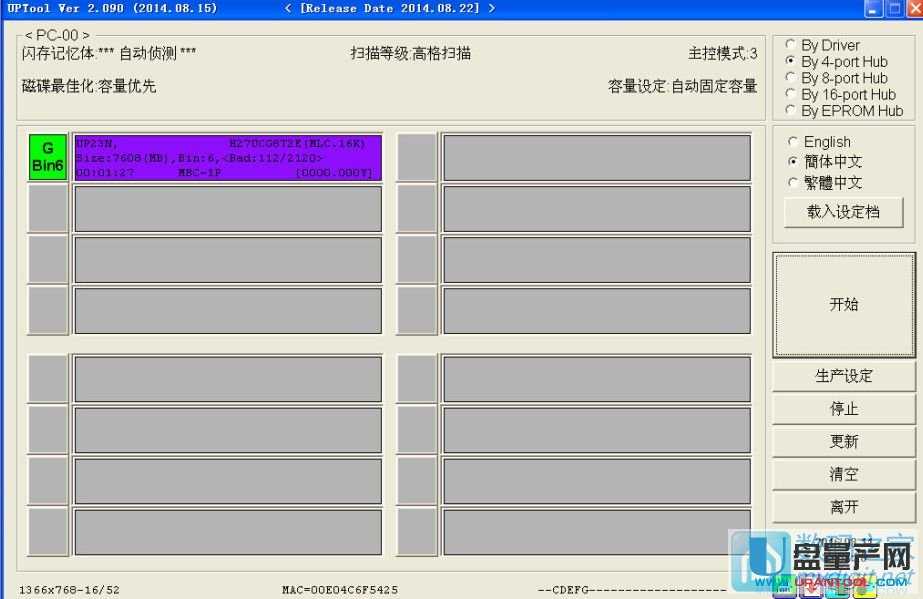
Task: Open 生产设定 production settings
Action: (843, 376)
